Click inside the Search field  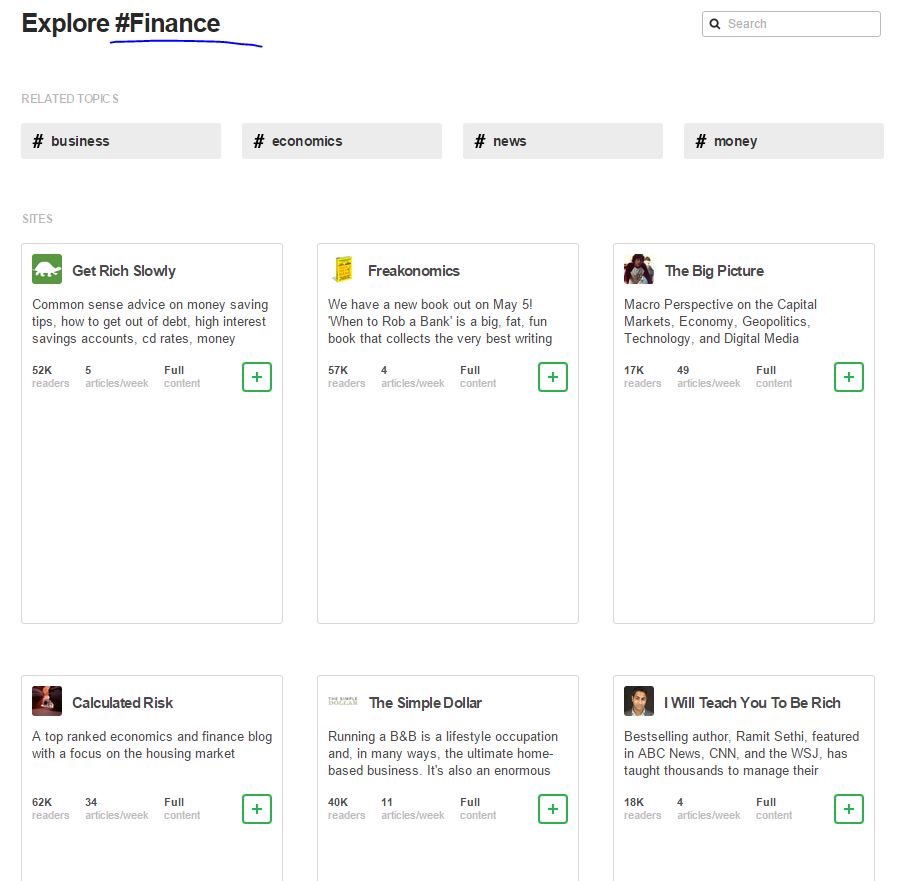pyautogui.click(x=800, y=24)
